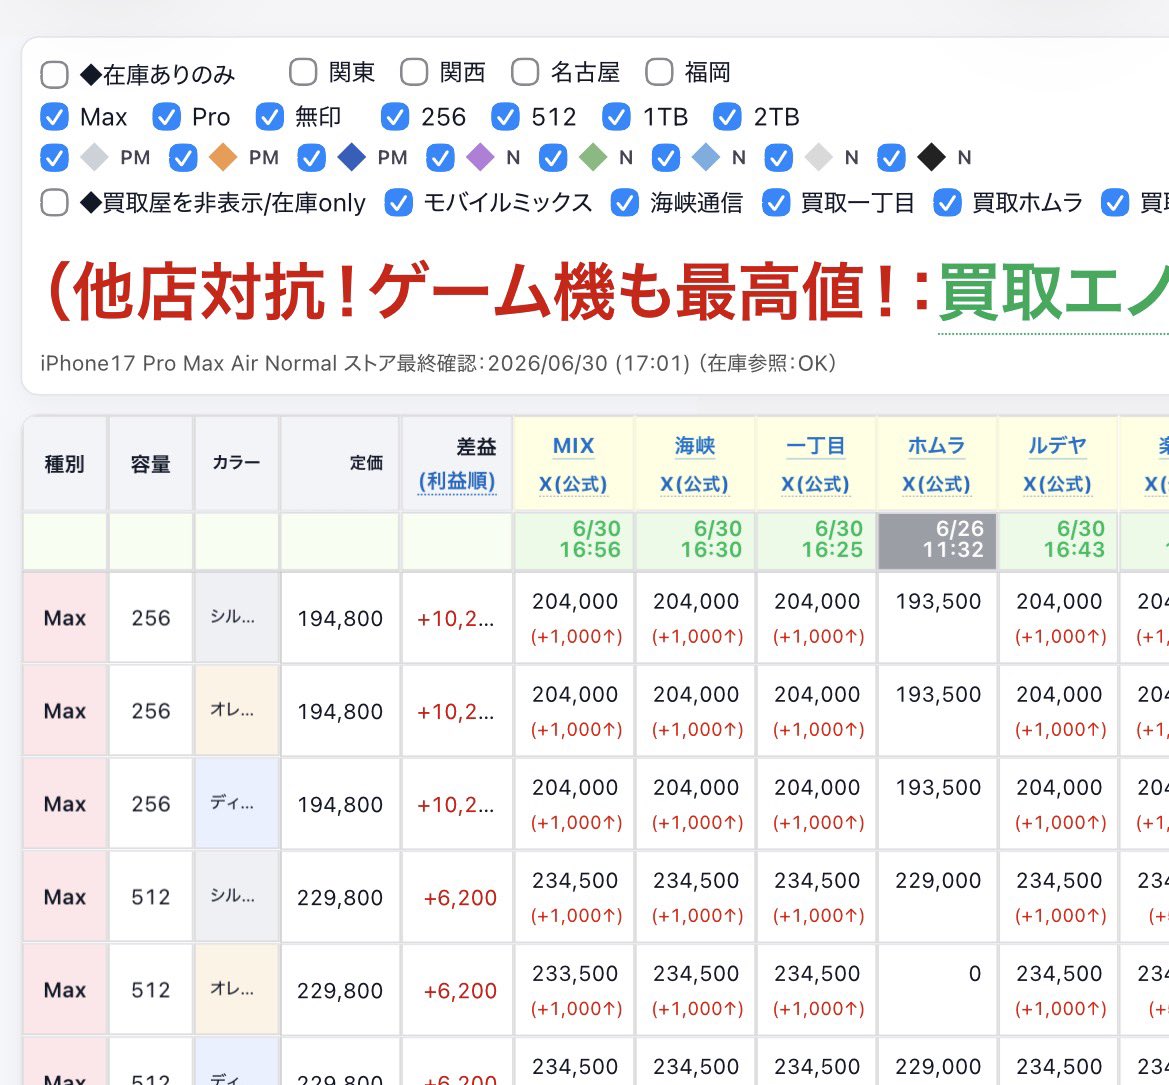1169x1085 pixels.
Task: Click the 定価 column header
Action: (x=340, y=464)
